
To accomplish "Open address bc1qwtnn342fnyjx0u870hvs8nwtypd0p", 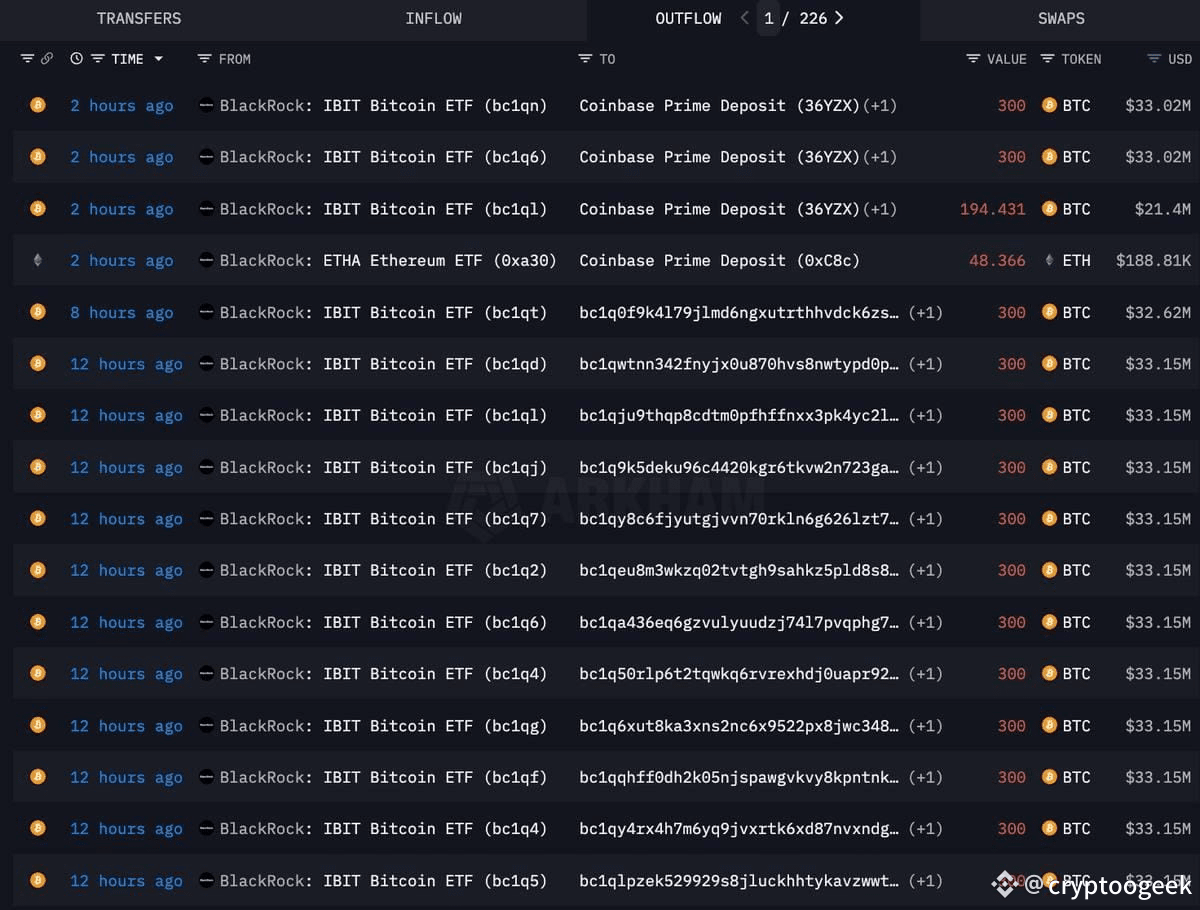I will point(739,364).
